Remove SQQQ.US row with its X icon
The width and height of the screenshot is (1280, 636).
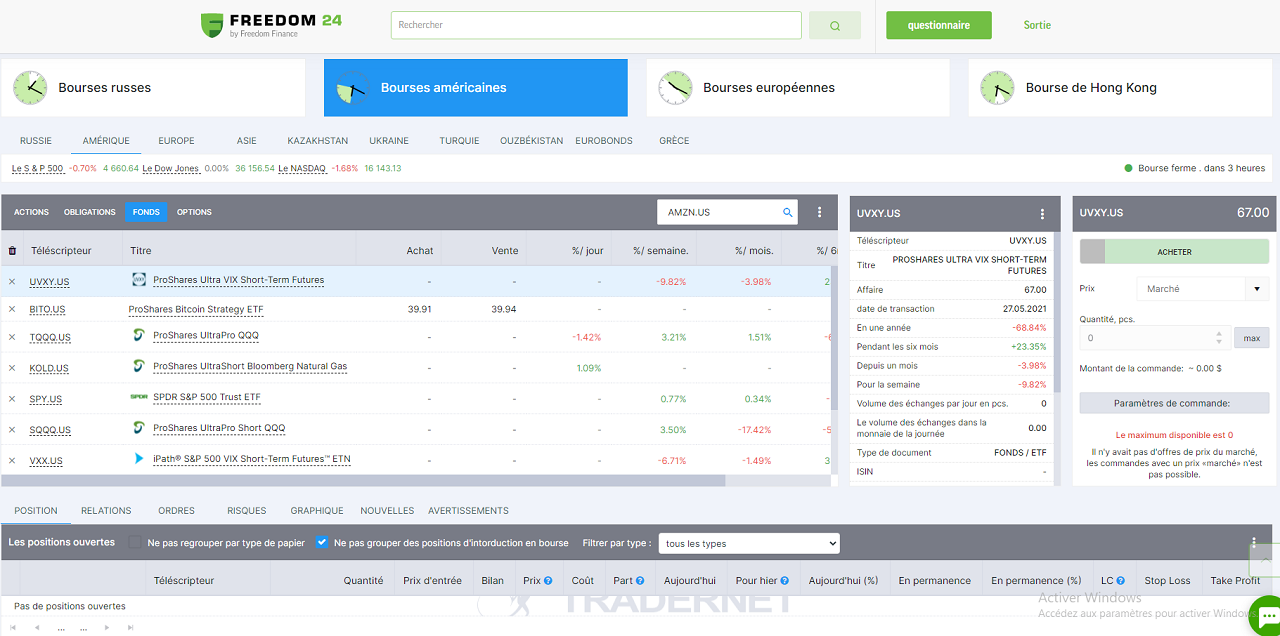(x=12, y=430)
